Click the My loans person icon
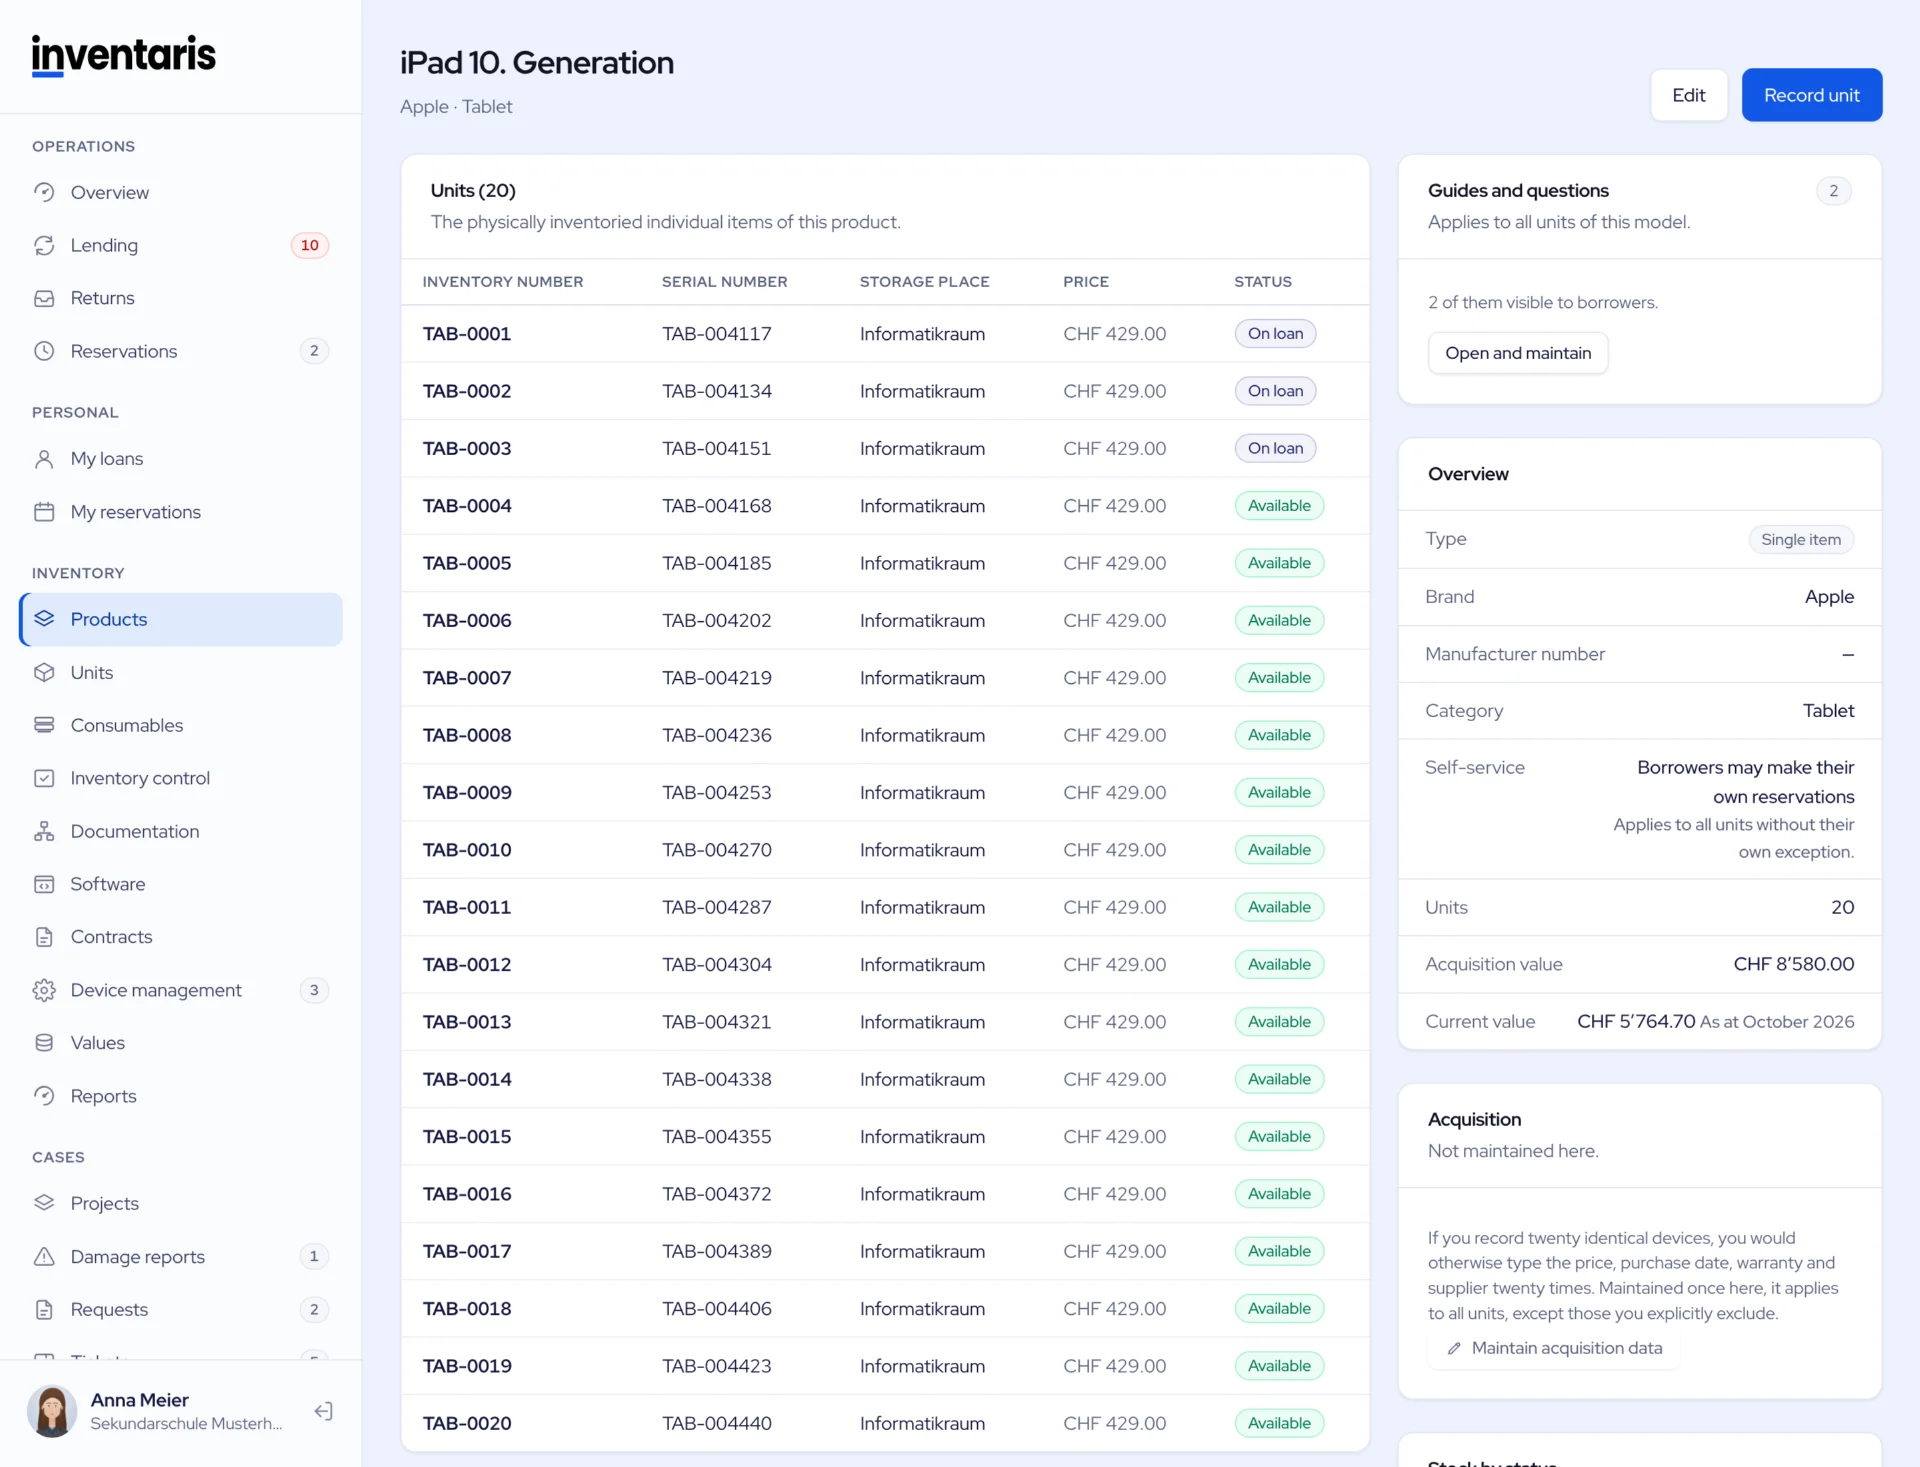The width and height of the screenshot is (1920, 1467). (44, 459)
